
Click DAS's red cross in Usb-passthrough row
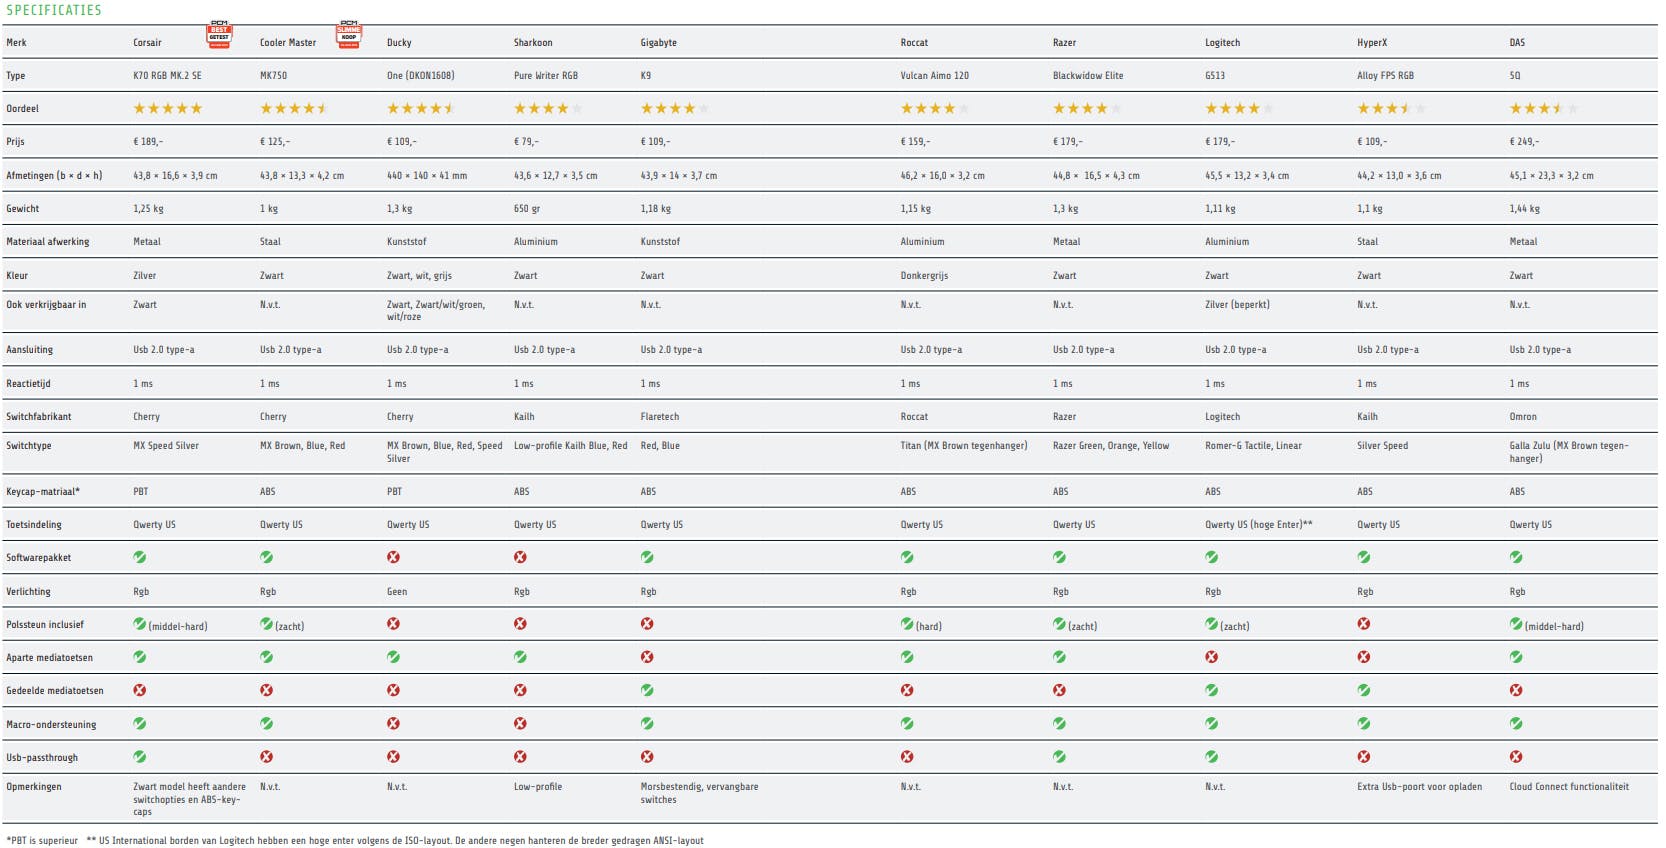(1516, 757)
